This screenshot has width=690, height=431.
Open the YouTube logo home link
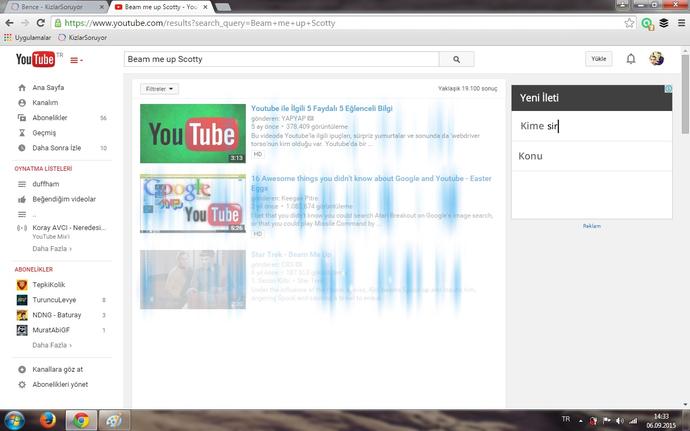[35, 59]
